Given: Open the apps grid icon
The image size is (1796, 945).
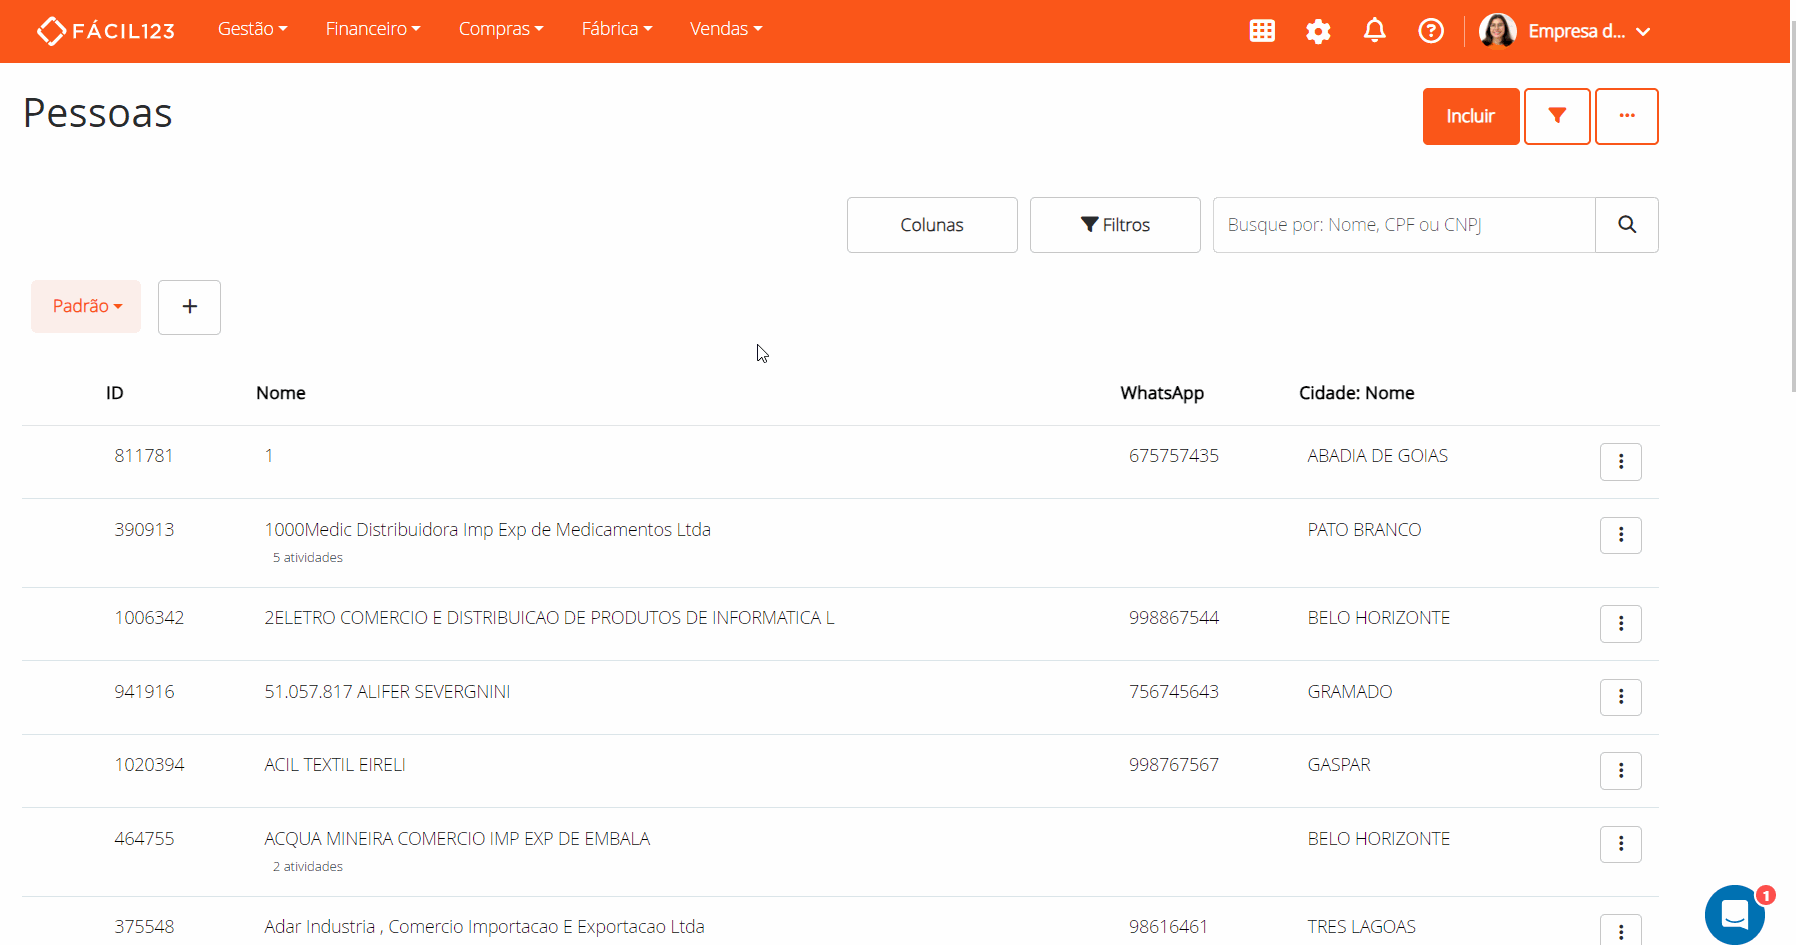Looking at the screenshot, I should 1262,31.
